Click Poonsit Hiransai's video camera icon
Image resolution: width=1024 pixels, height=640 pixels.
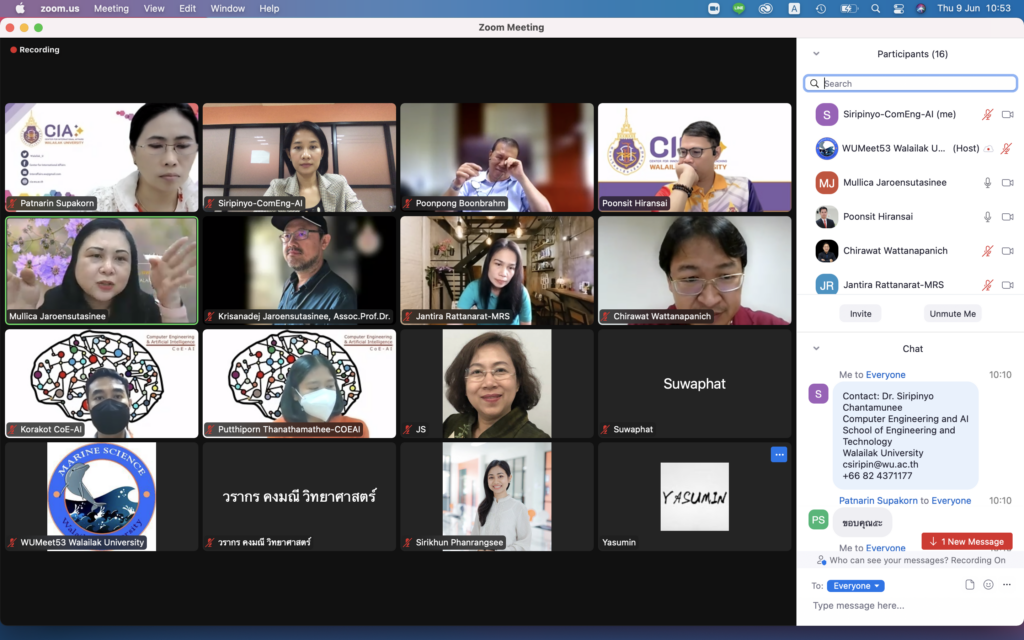pyautogui.click(x=1007, y=217)
